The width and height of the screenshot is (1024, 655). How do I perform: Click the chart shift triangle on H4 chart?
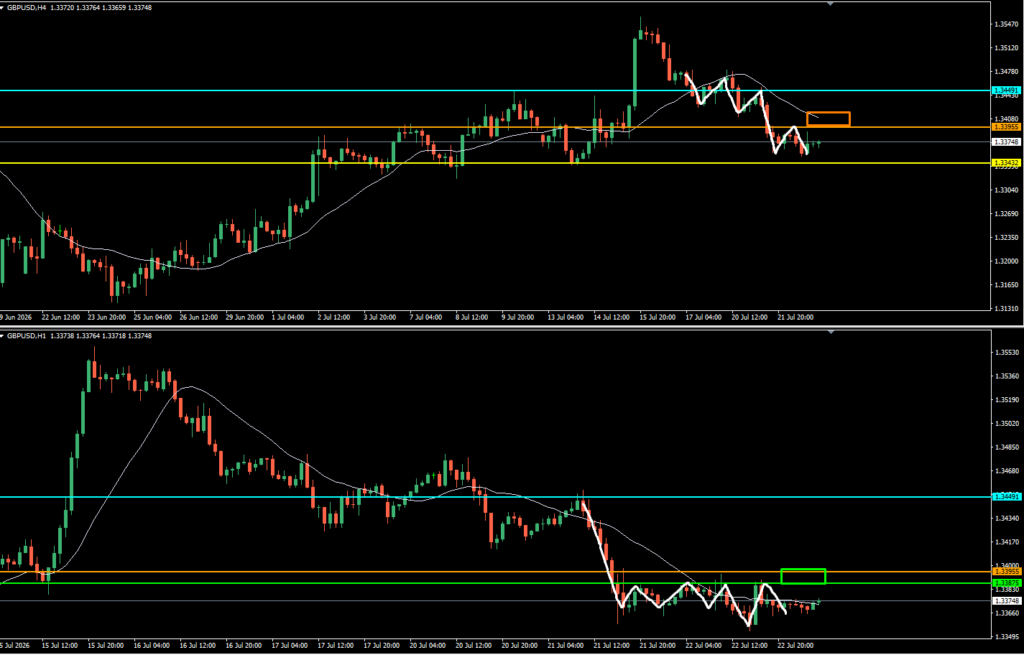pos(831,4)
